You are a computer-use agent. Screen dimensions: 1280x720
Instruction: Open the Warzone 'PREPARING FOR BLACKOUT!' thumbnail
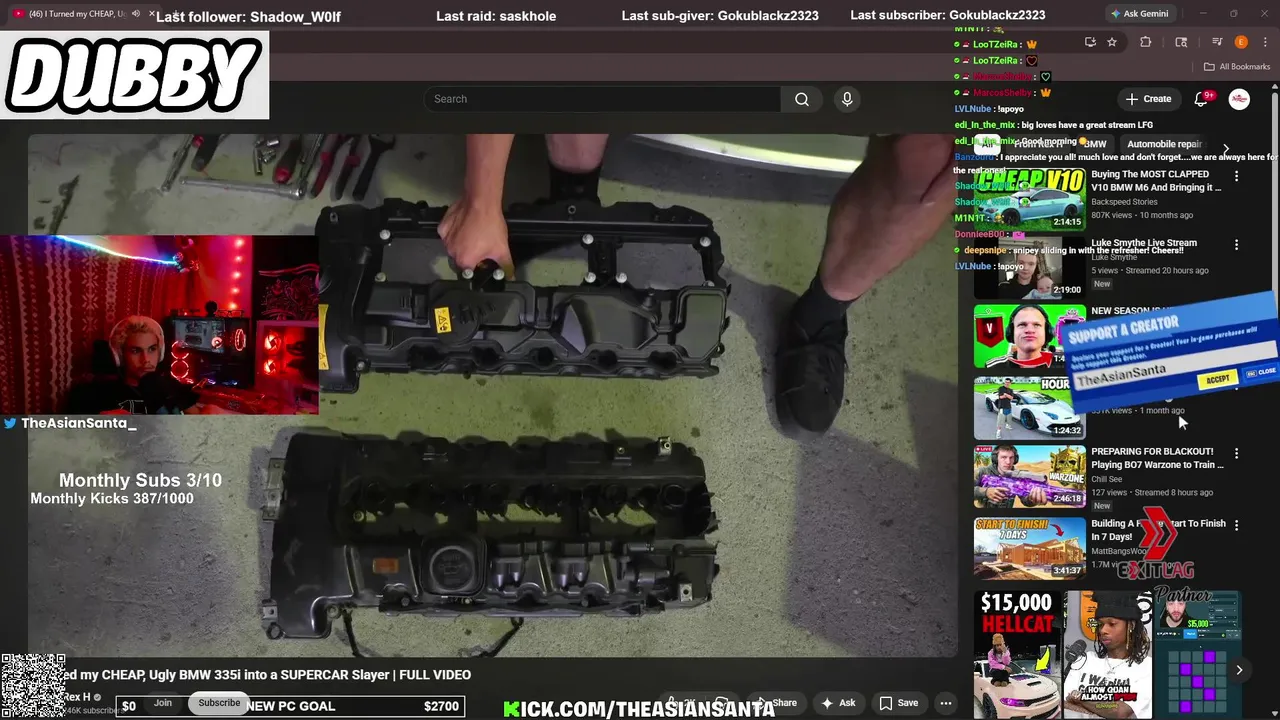[x=1030, y=476]
